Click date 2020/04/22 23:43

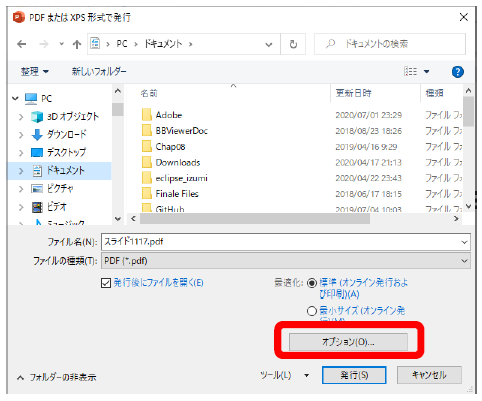tap(369, 178)
